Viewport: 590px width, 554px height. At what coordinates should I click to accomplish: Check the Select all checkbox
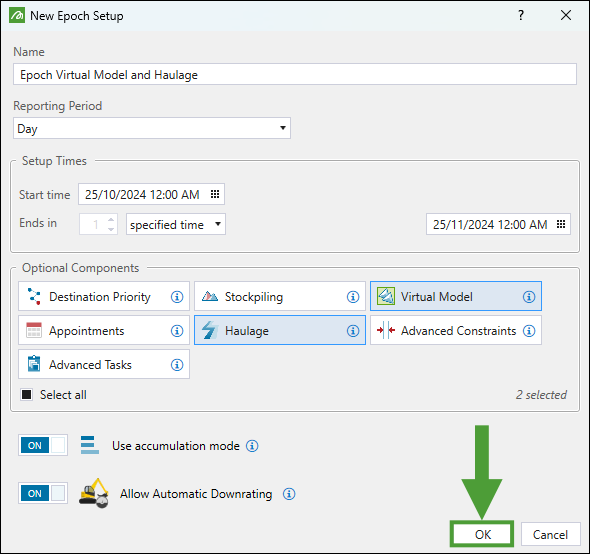[x=27, y=395]
